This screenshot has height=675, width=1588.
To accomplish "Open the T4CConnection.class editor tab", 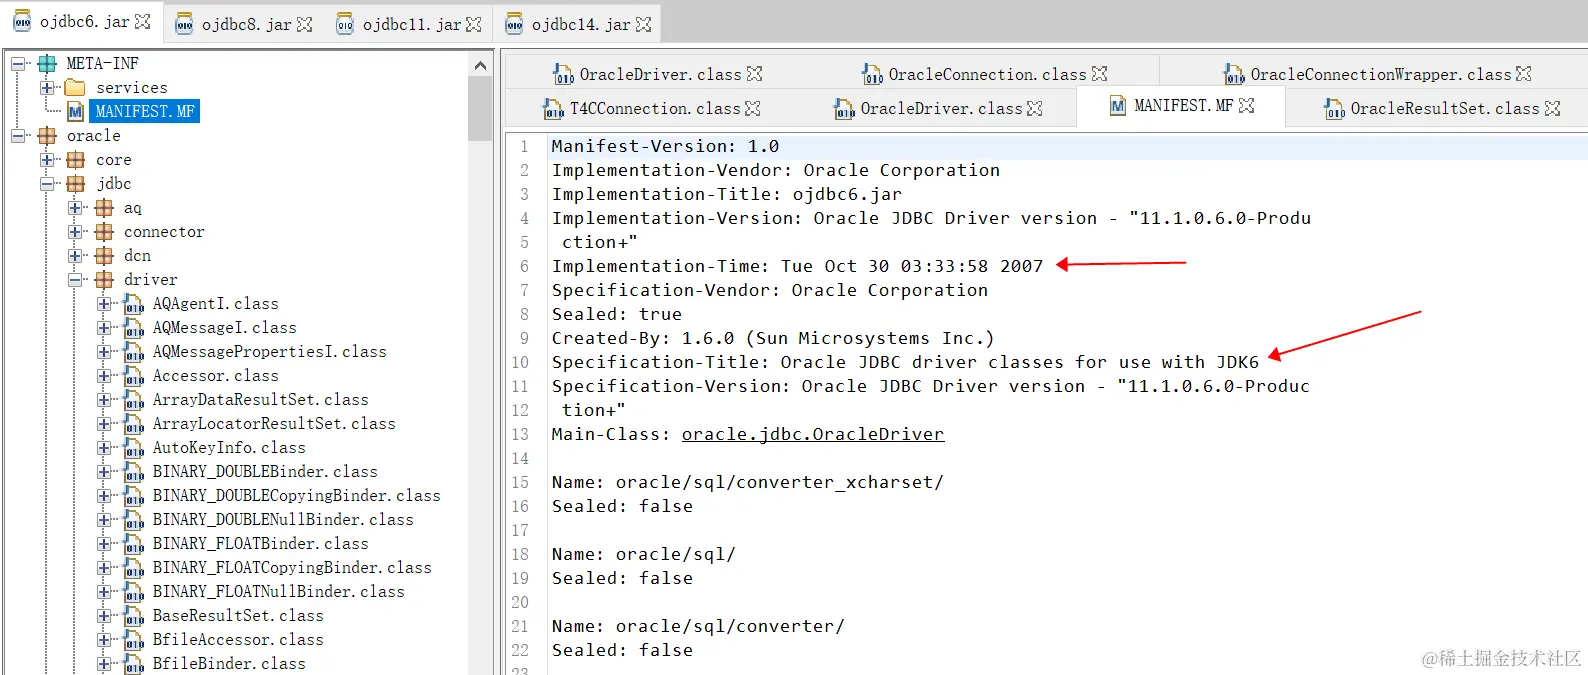I will (655, 108).
